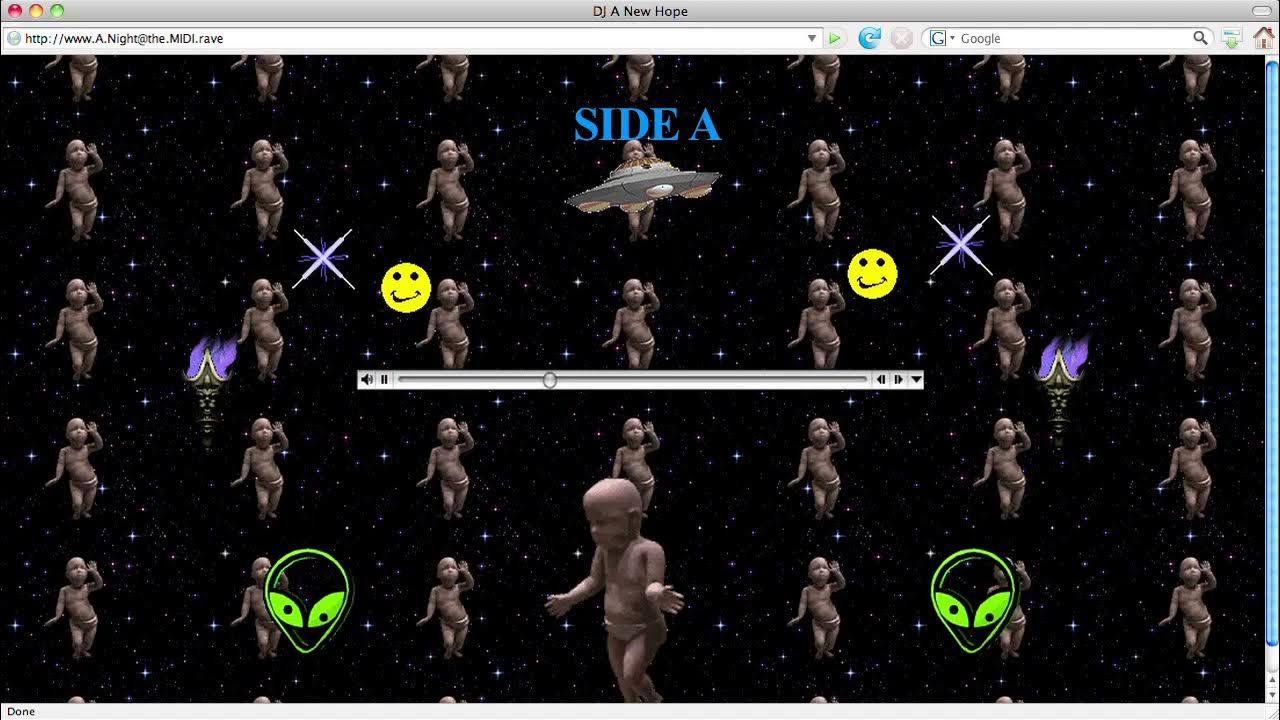The image size is (1280, 720).
Task: Click the green window zoom button
Action: point(57,11)
